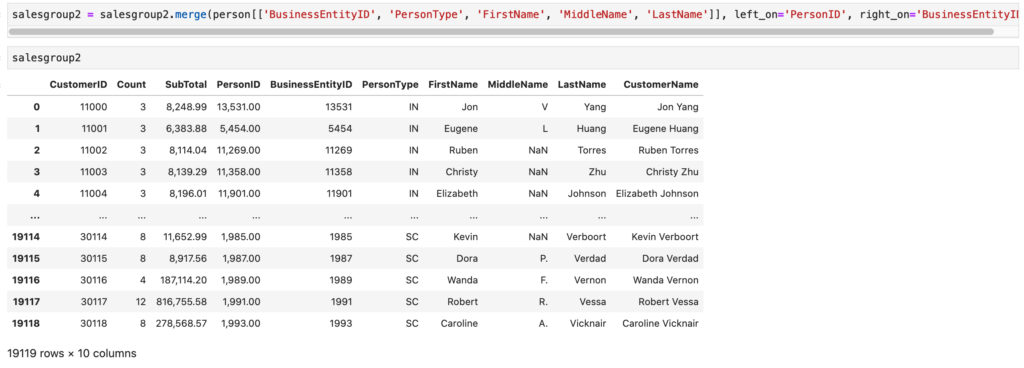Click the CustomerName column header
Image resolution: width=1024 pixels, height=368 pixels.
[661, 84]
